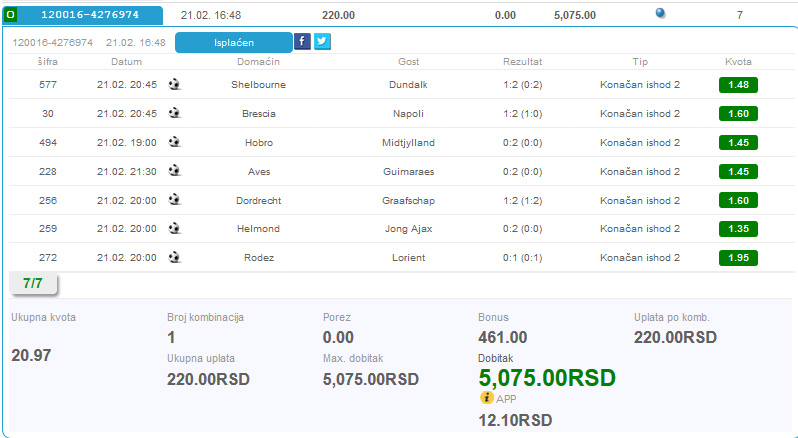798x438 pixels.
Task: Click soccer ball icon in Rodez row
Action: 175,257
